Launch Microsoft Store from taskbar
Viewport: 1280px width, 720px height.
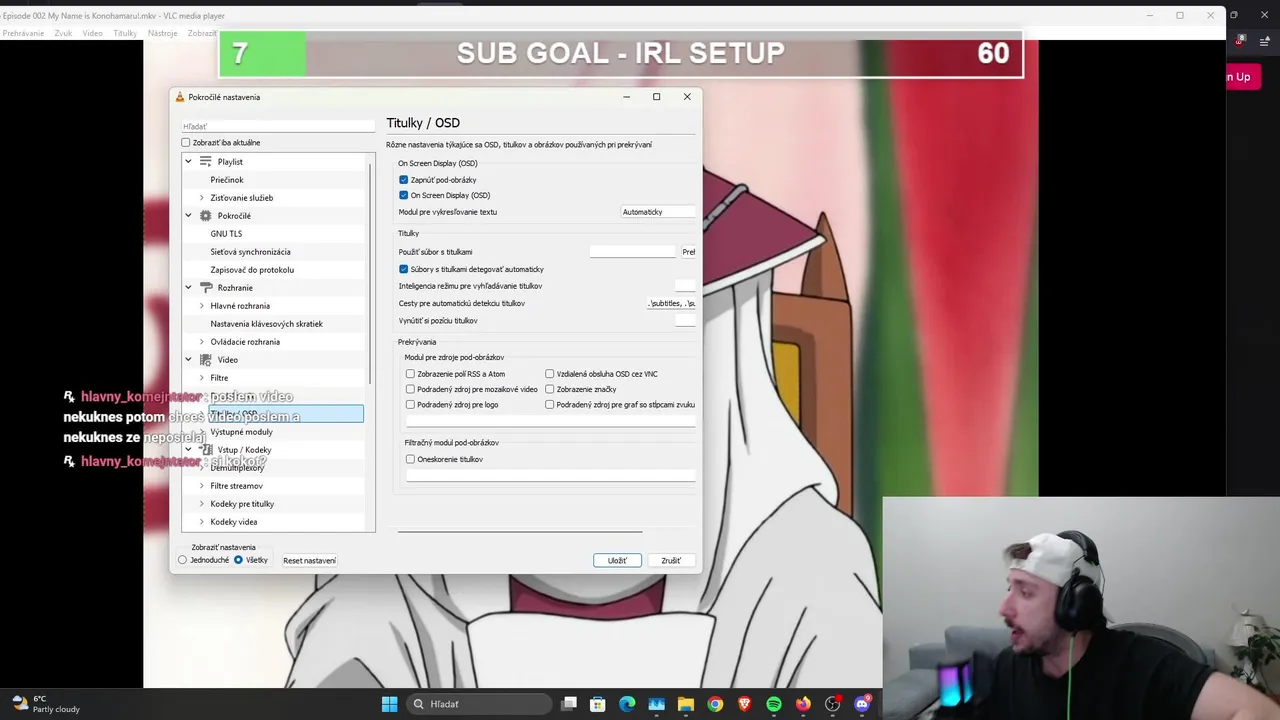tap(598, 704)
